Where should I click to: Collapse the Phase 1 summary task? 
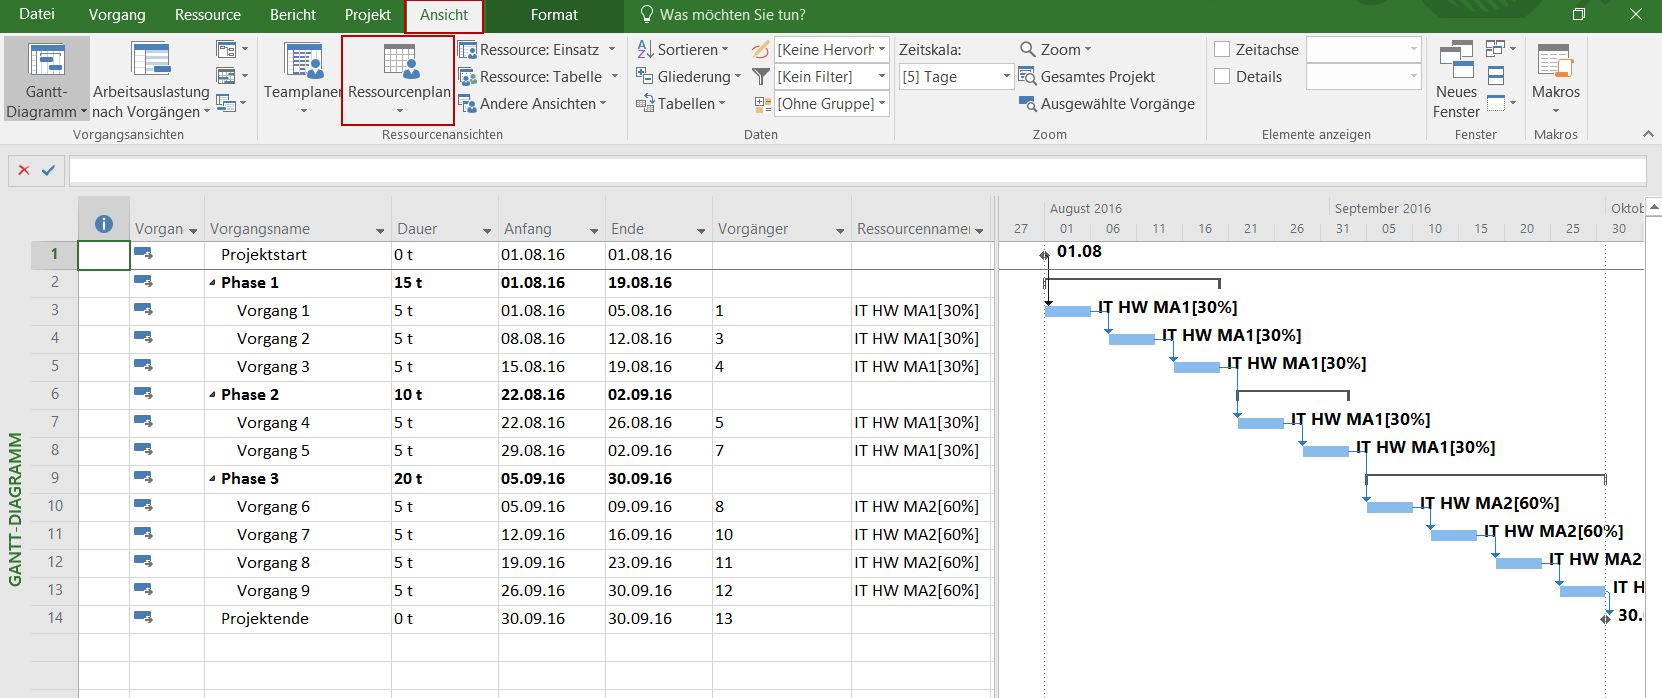(212, 283)
